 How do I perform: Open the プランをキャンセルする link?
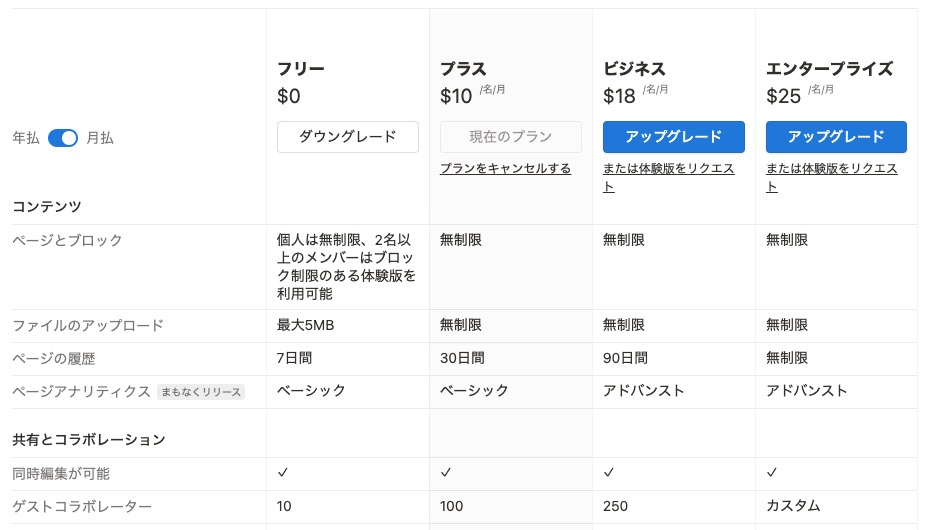pos(505,169)
